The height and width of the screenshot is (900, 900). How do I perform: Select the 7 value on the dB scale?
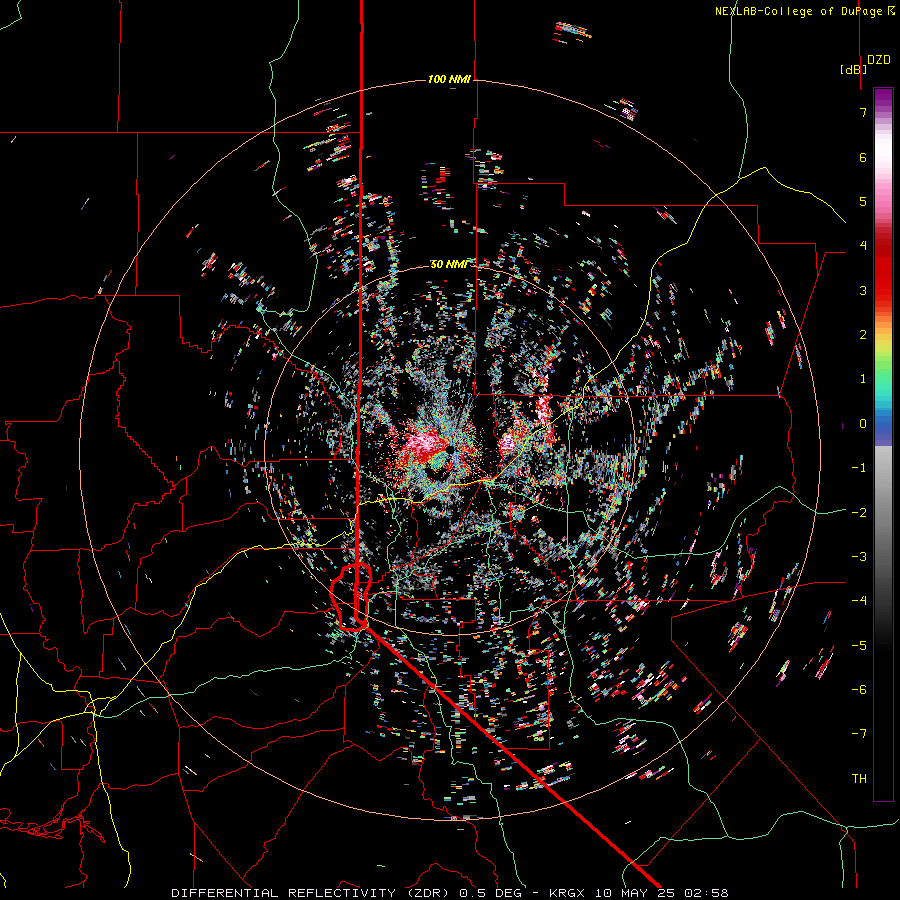click(863, 112)
